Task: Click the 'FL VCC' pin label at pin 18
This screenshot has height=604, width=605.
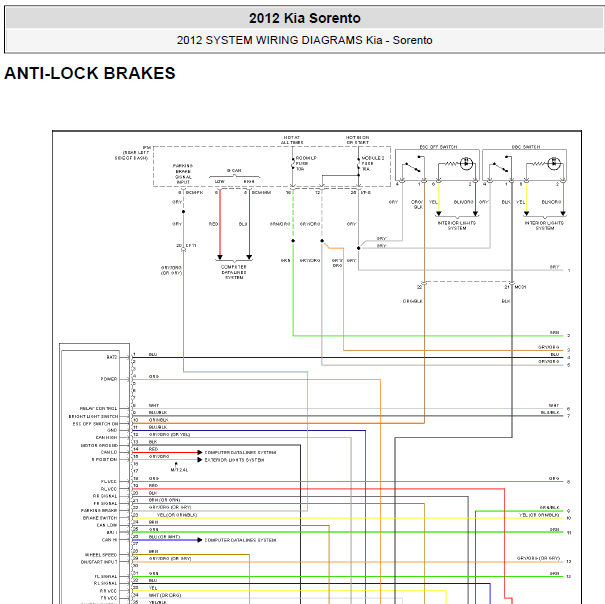Action: (x=109, y=482)
